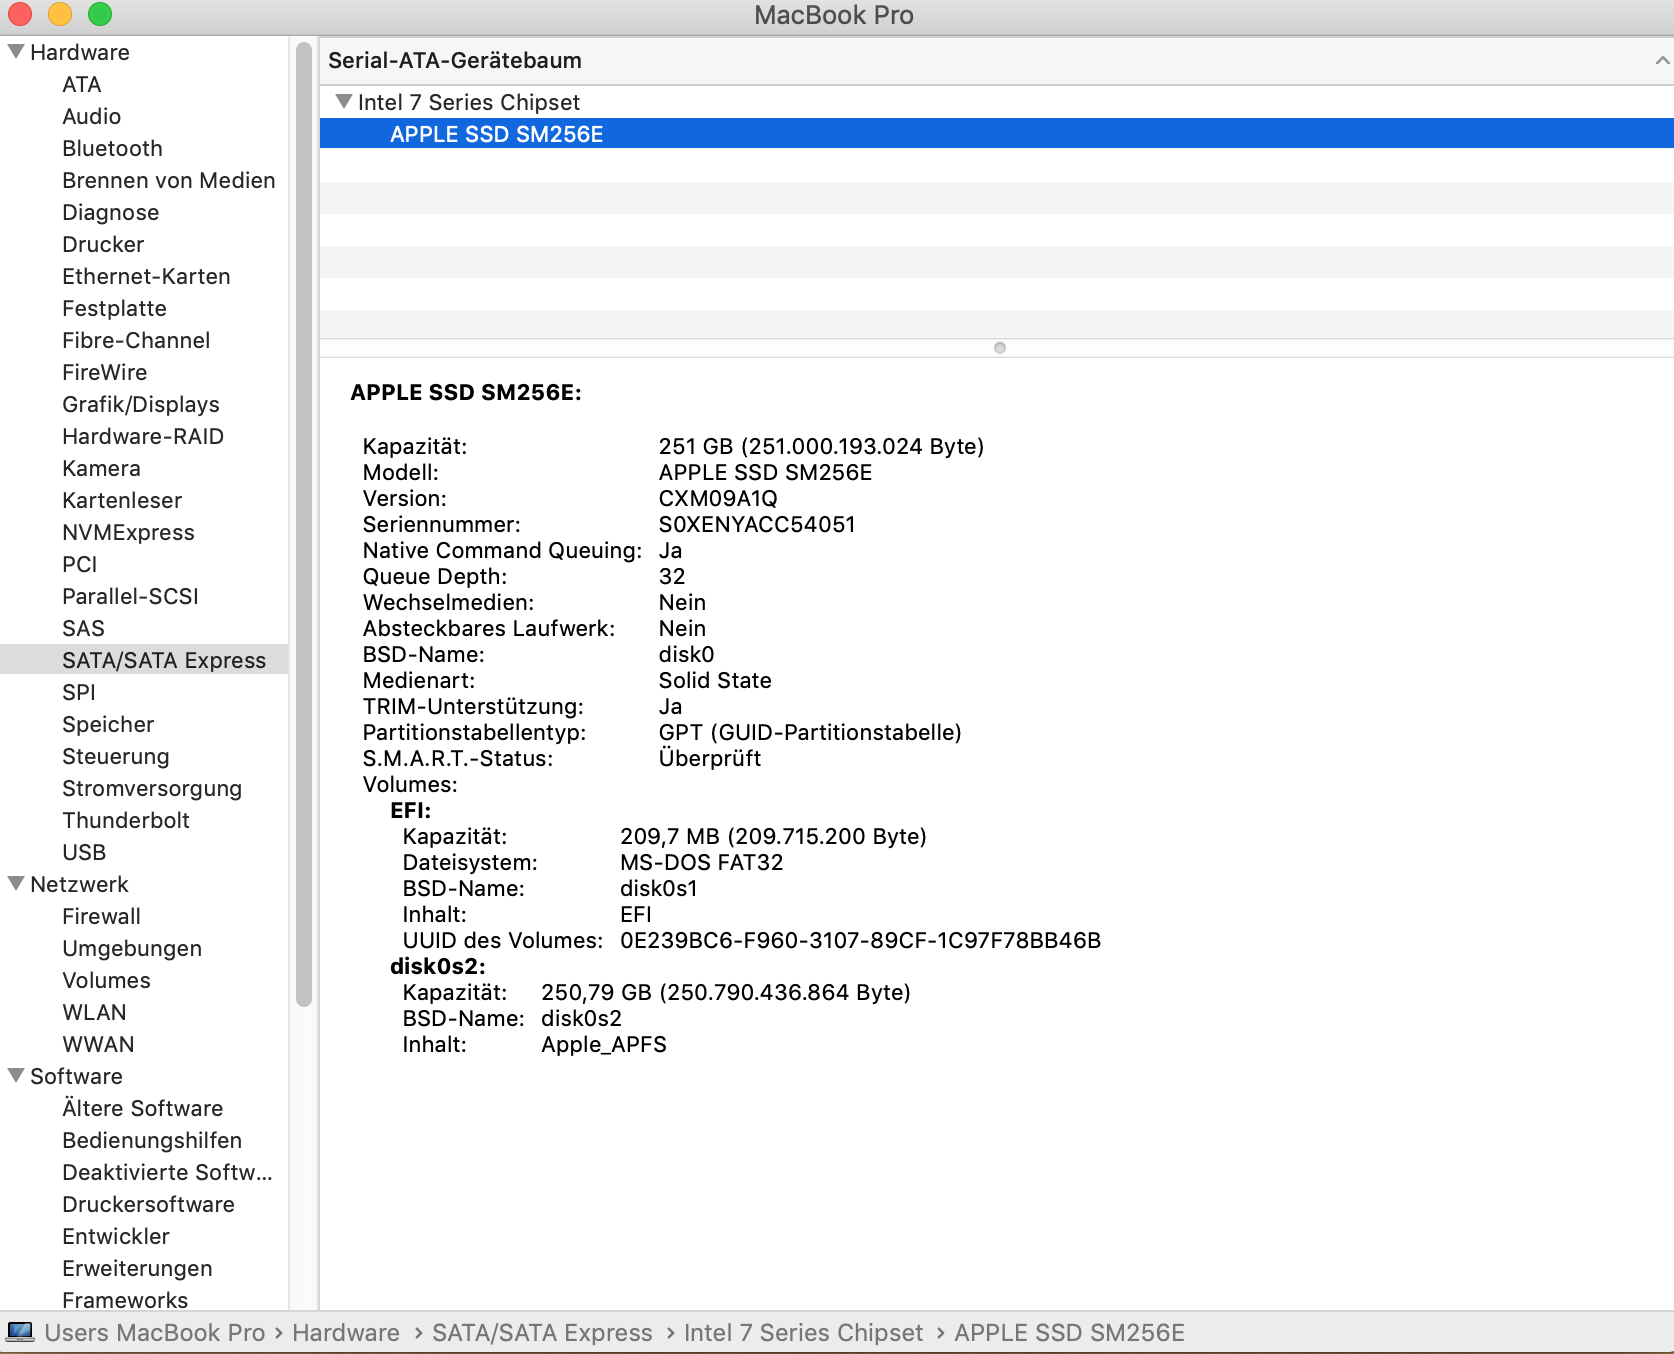Viewport: 1674px width, 1354px height.
Task: Select Parallel-SCSI in sidebar
Action: [x=130, y=597]
